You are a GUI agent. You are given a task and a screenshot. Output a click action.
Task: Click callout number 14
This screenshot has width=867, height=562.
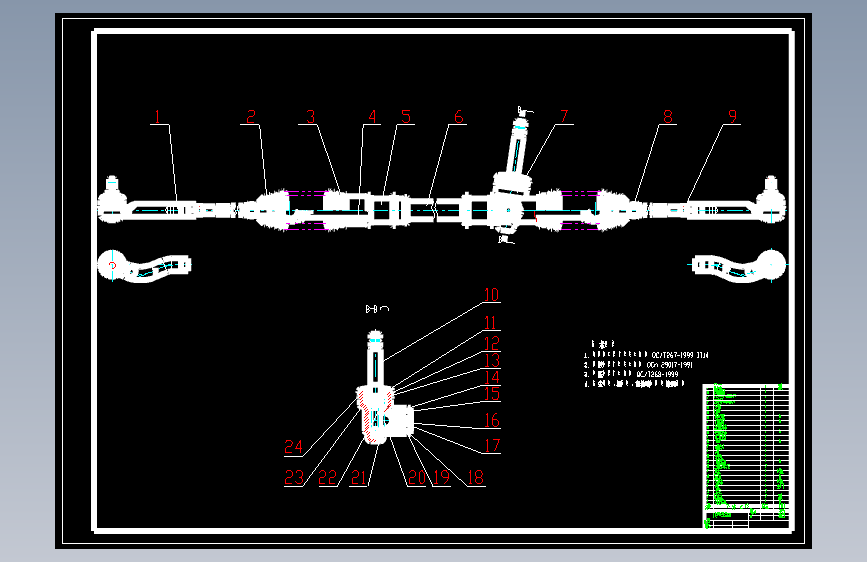(x=492, y=377)
